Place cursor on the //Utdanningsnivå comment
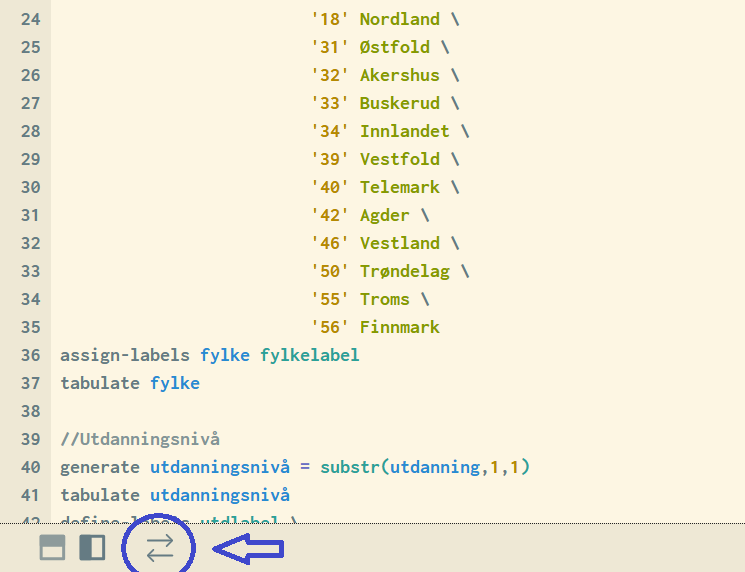This screenshot has height=572, width=745. point(140,439)
